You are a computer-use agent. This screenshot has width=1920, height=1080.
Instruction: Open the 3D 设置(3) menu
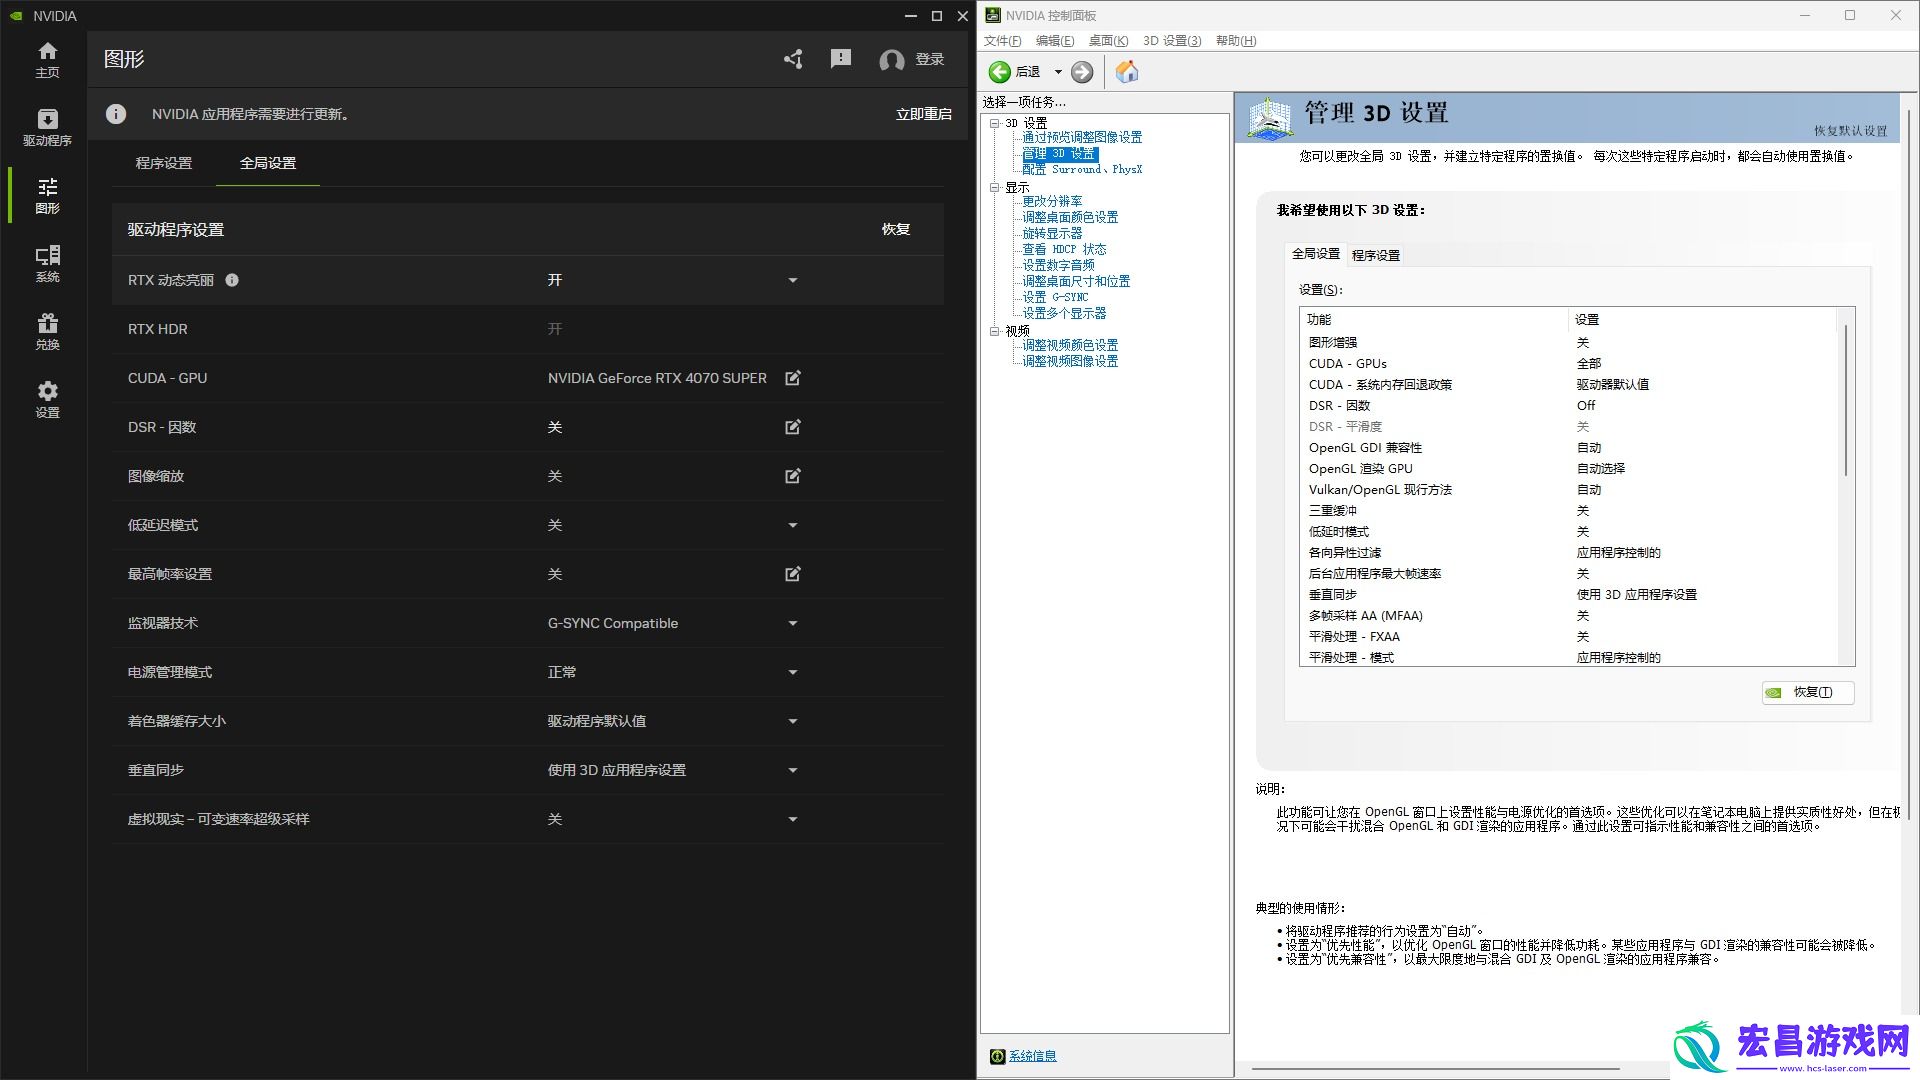[x=1172, y=41]
